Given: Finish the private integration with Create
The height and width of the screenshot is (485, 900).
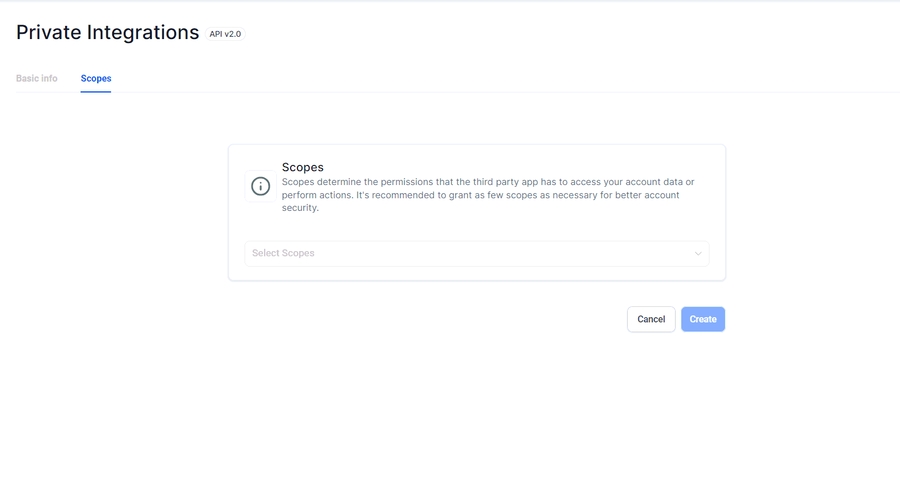Looking at the screenshot, I should click(703, 320).
